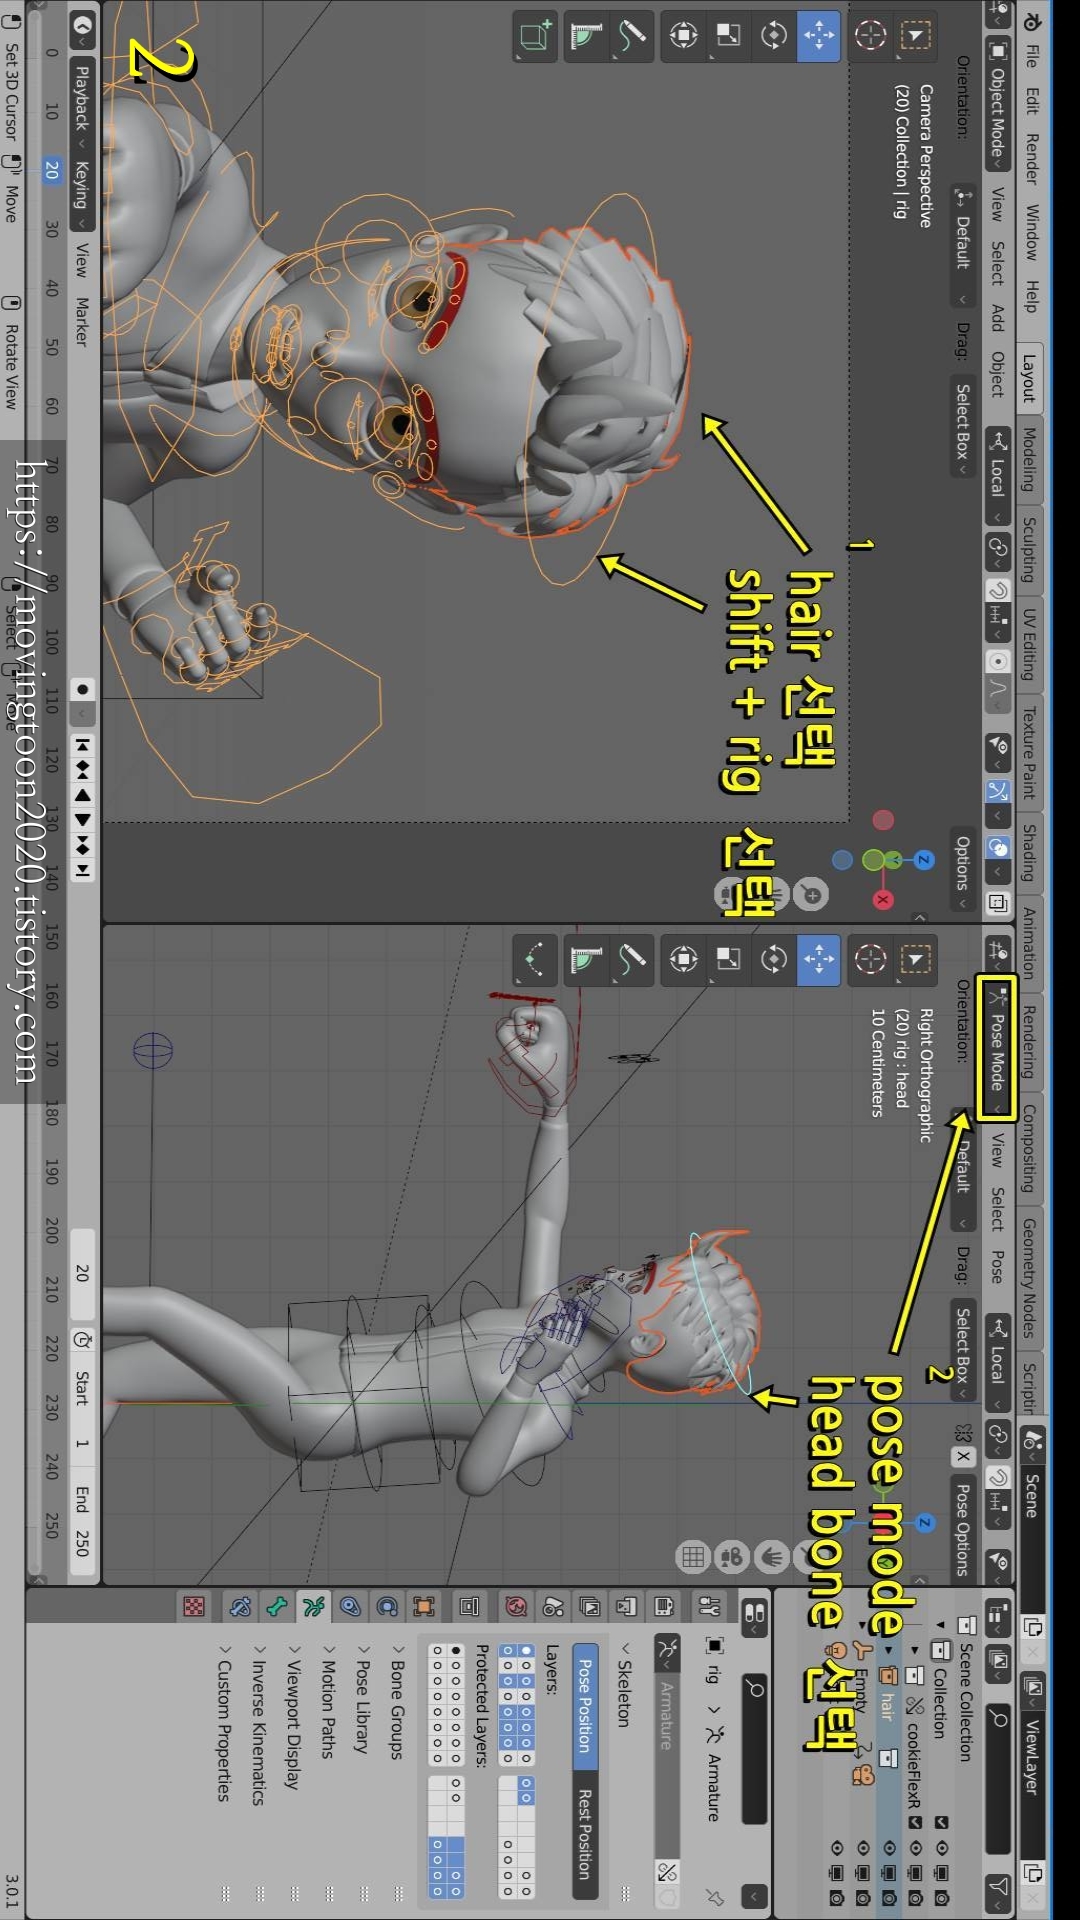Select the Add Cube tool in Object Mode viewport
This screenshot has height=1920, width=1080.
point(535,35)
